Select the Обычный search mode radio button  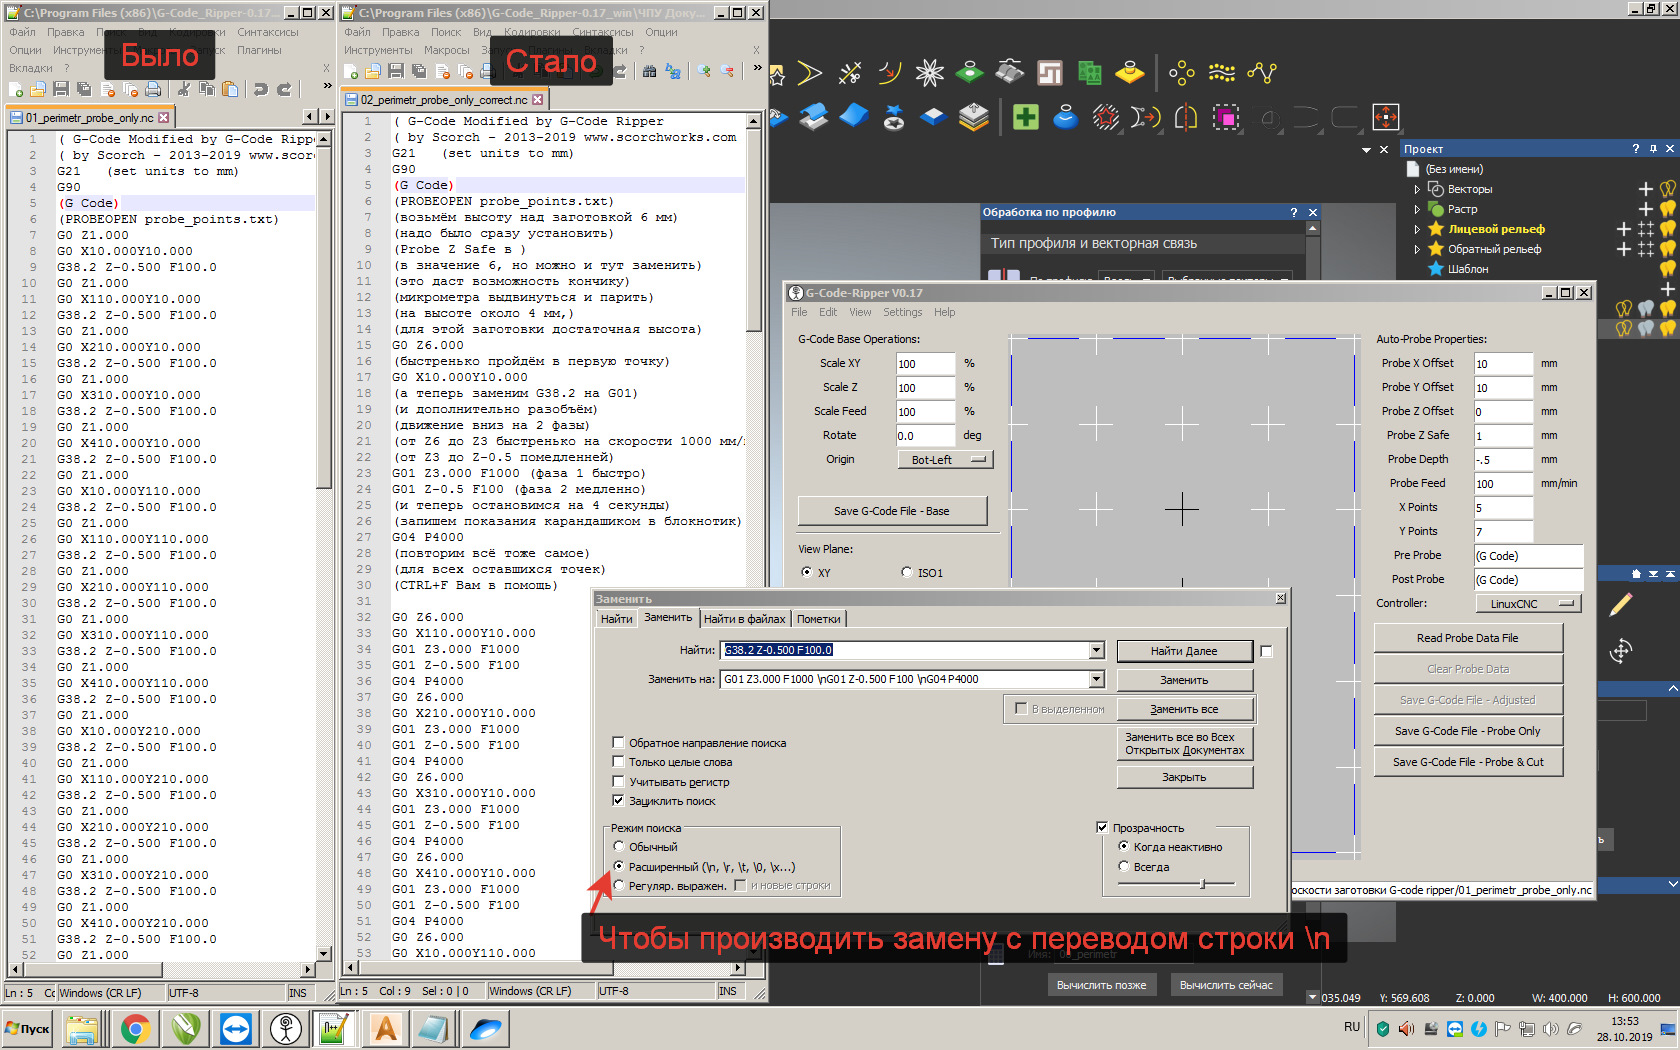(x=619, y=847)
